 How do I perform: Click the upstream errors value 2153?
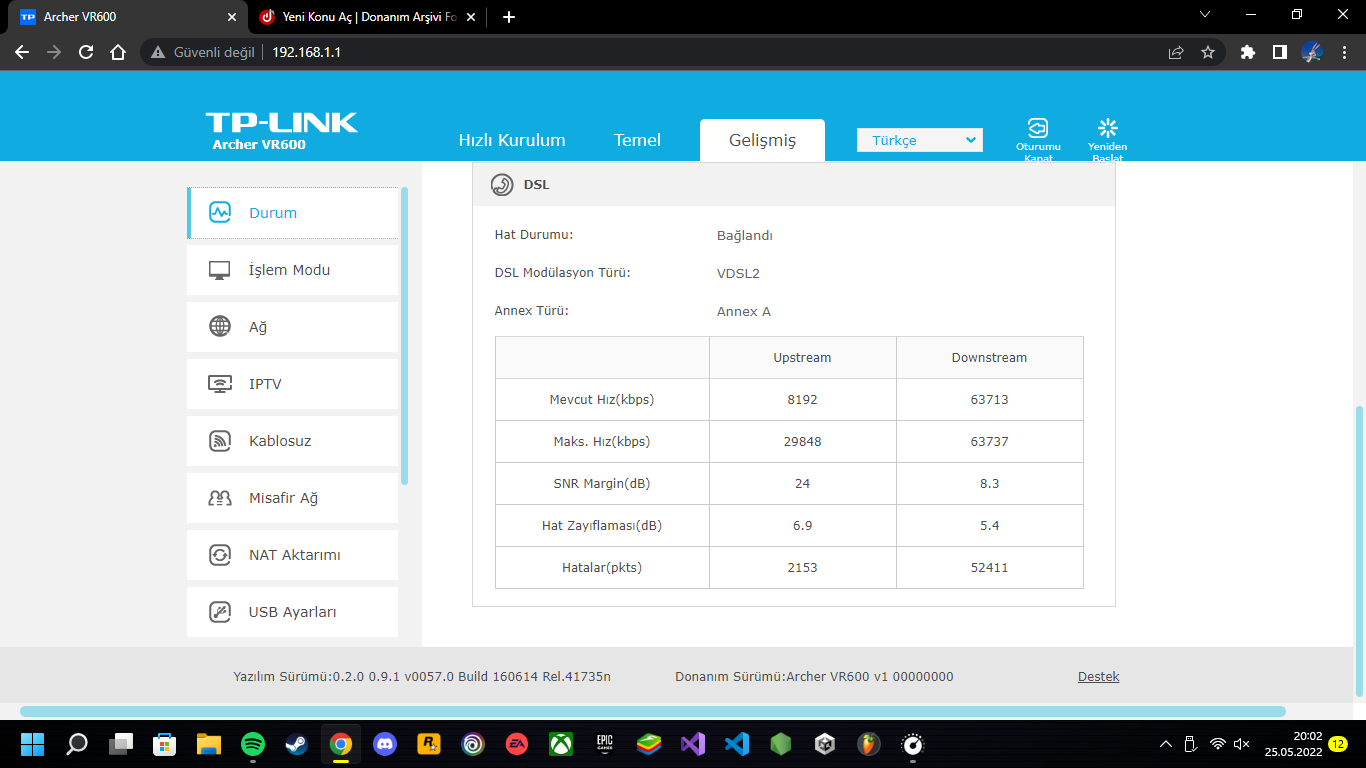click(802, 568)
